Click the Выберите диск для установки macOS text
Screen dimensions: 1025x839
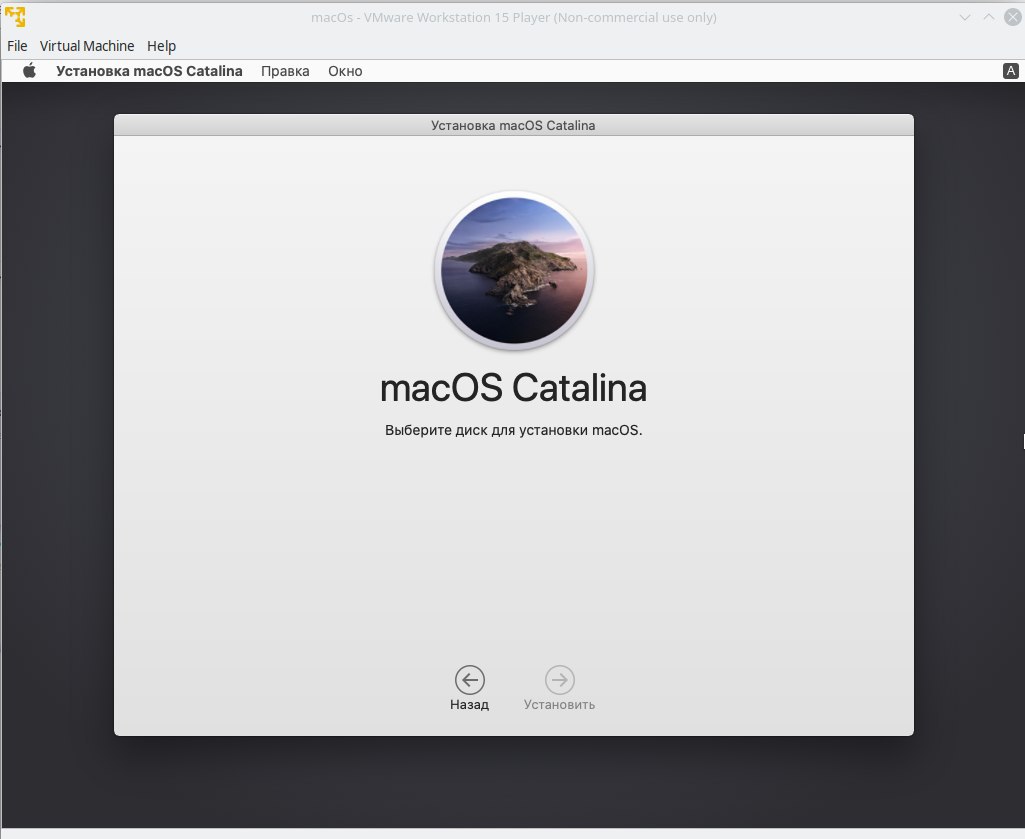tap(513, 430)
